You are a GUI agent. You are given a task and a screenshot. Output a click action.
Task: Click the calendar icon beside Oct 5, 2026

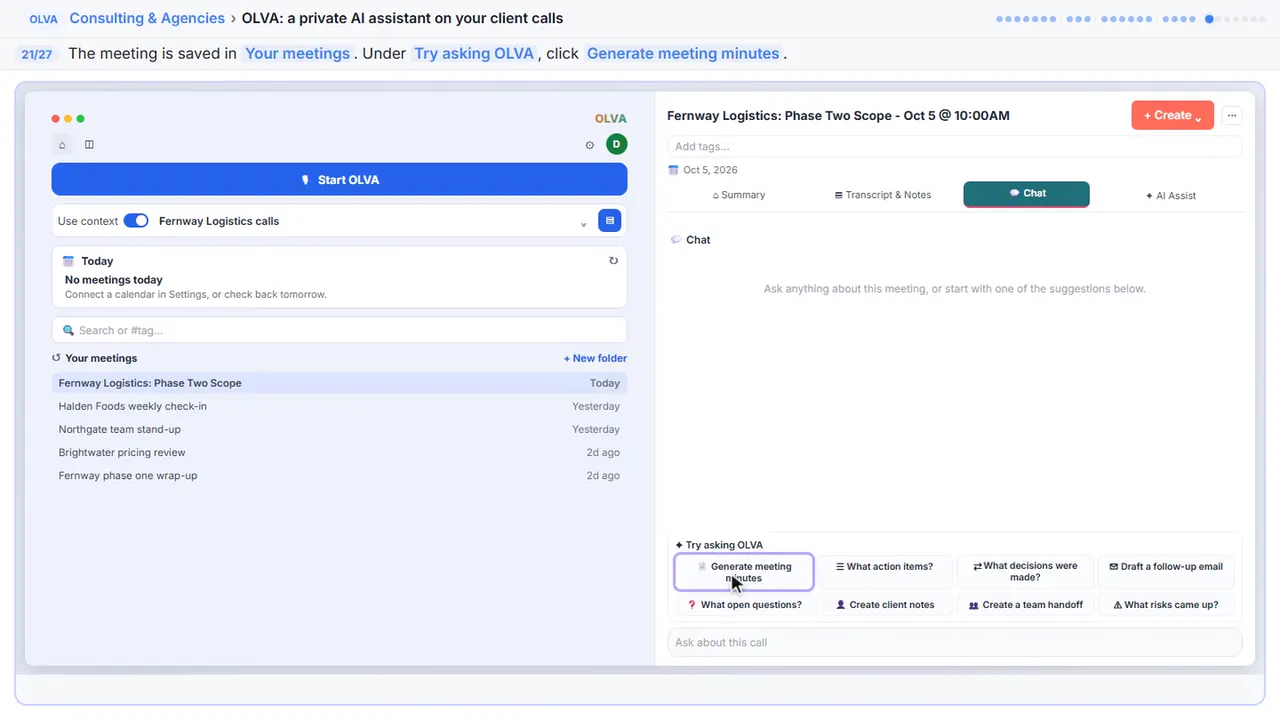click(673, 170)
